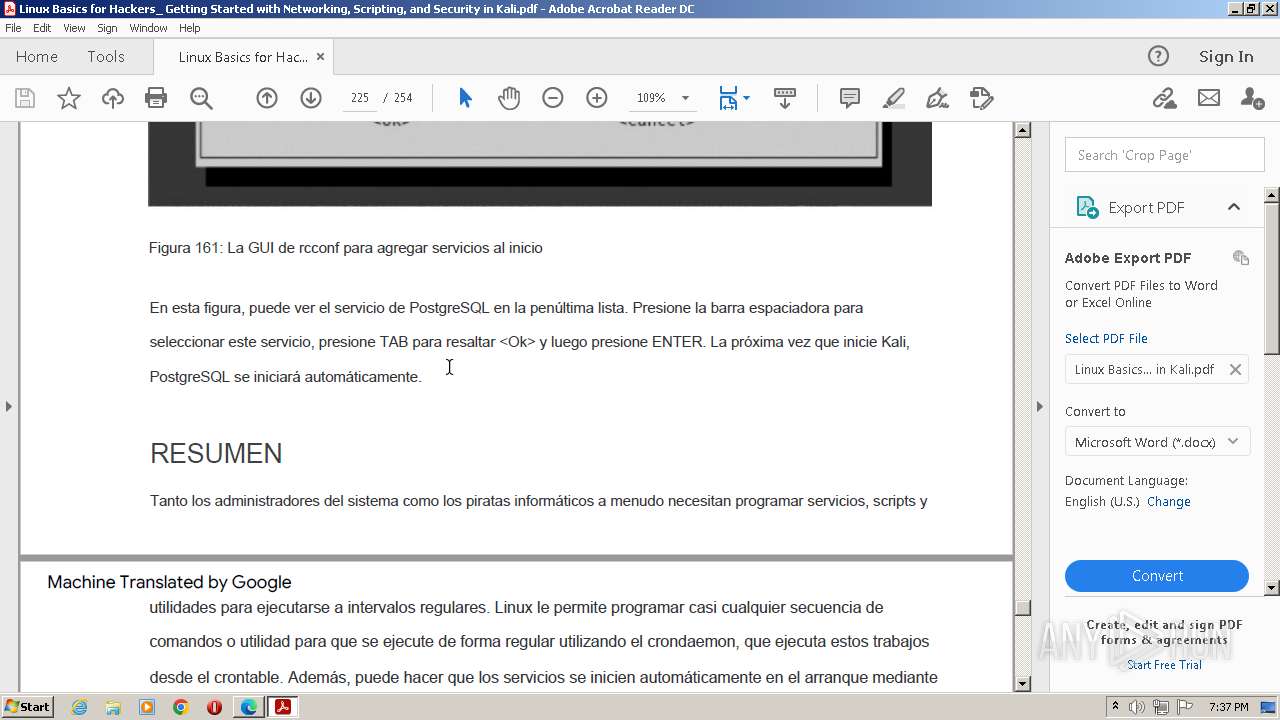This screenshot has height=720, width=1280.
Task: Open the Window menu
Action: tap(148, 28)
